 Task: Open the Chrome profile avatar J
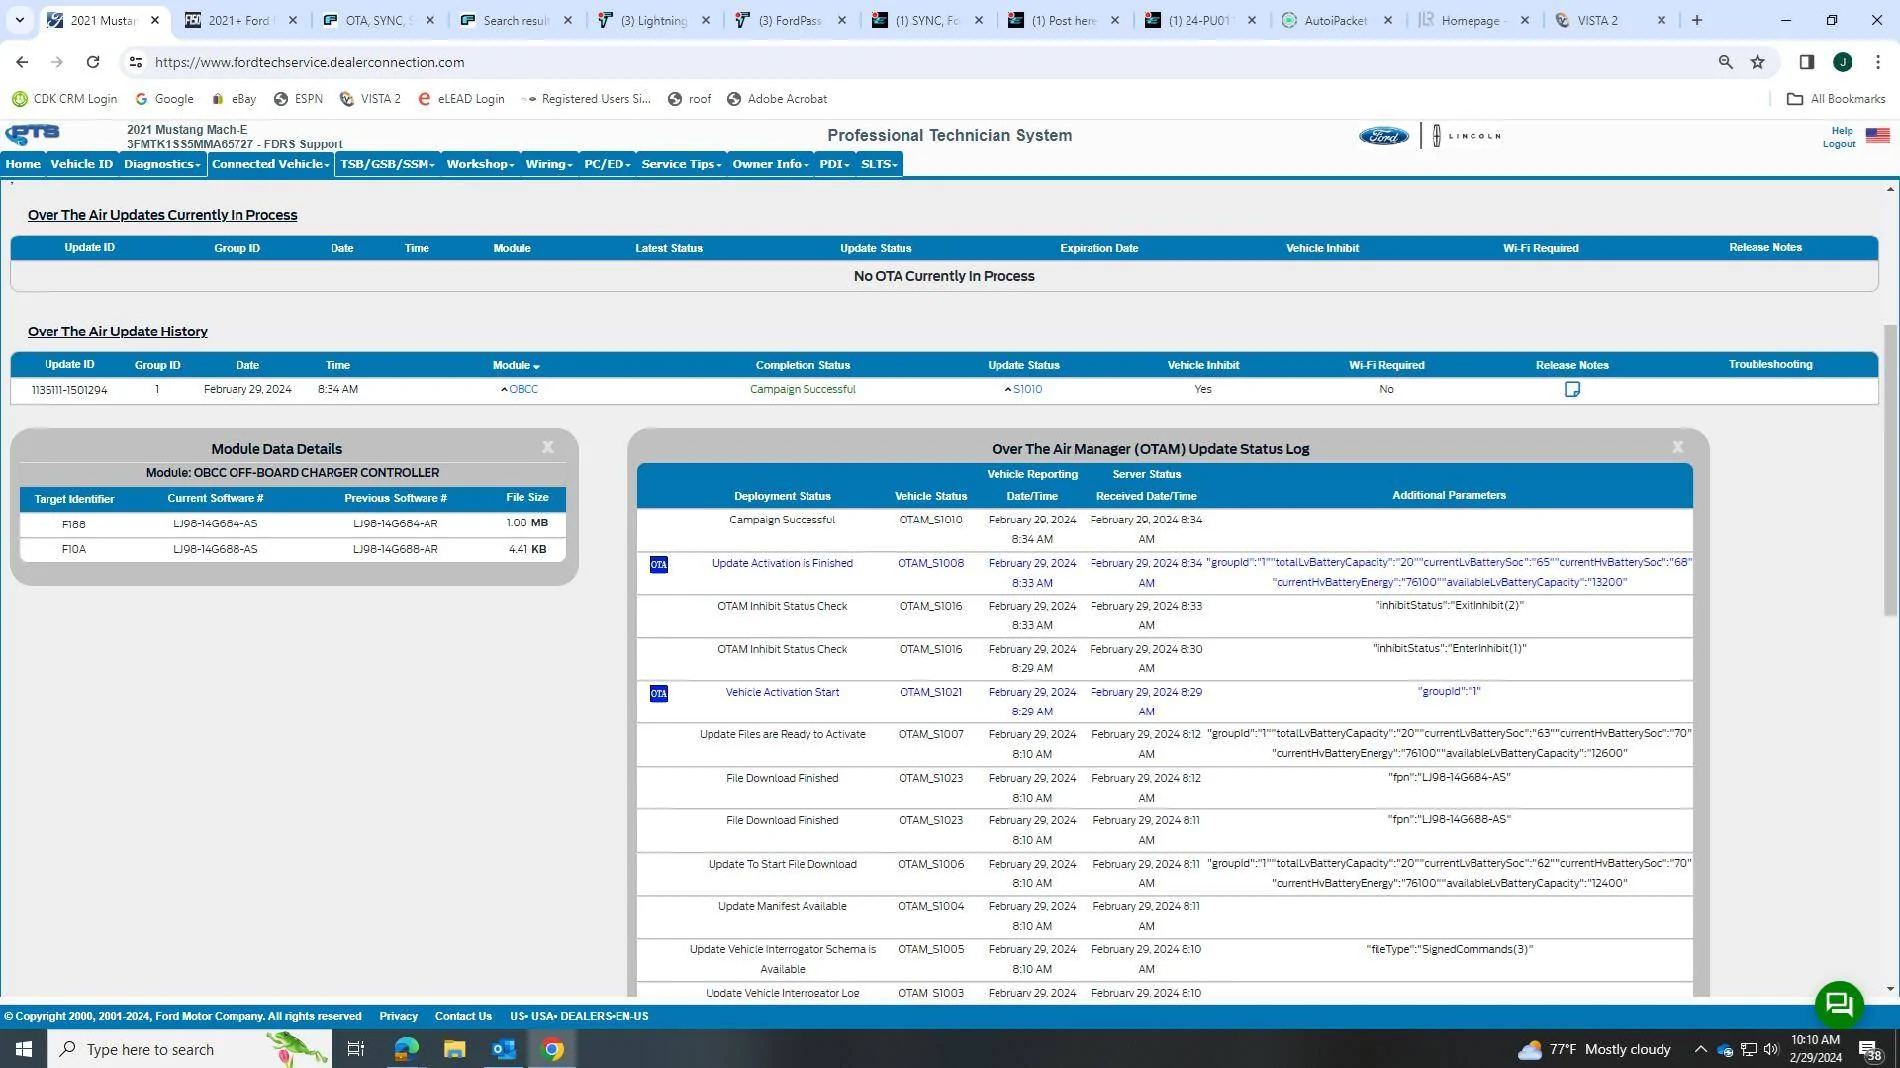coord(1842,62)
